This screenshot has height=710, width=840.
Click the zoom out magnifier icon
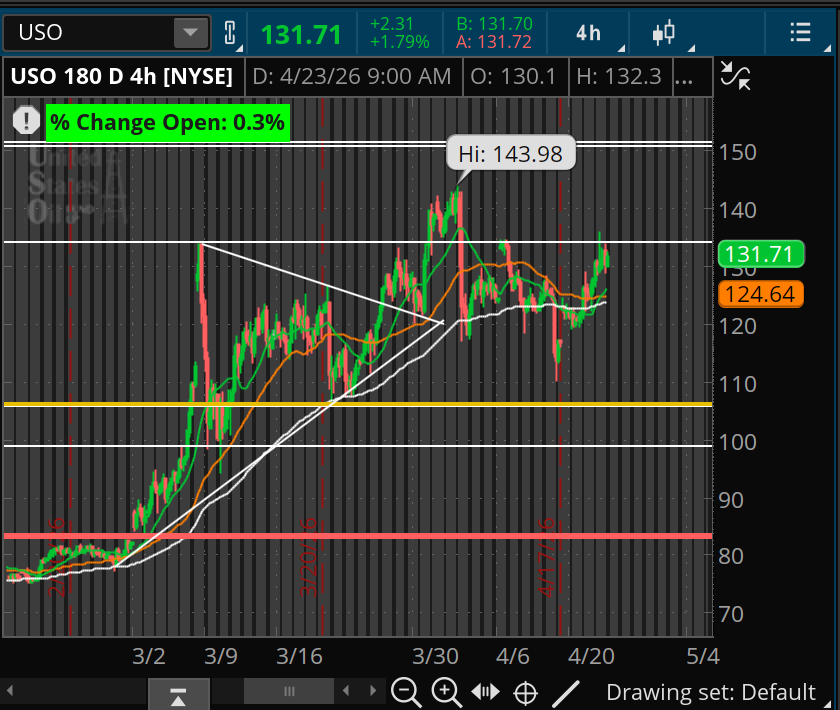[406, 692]
